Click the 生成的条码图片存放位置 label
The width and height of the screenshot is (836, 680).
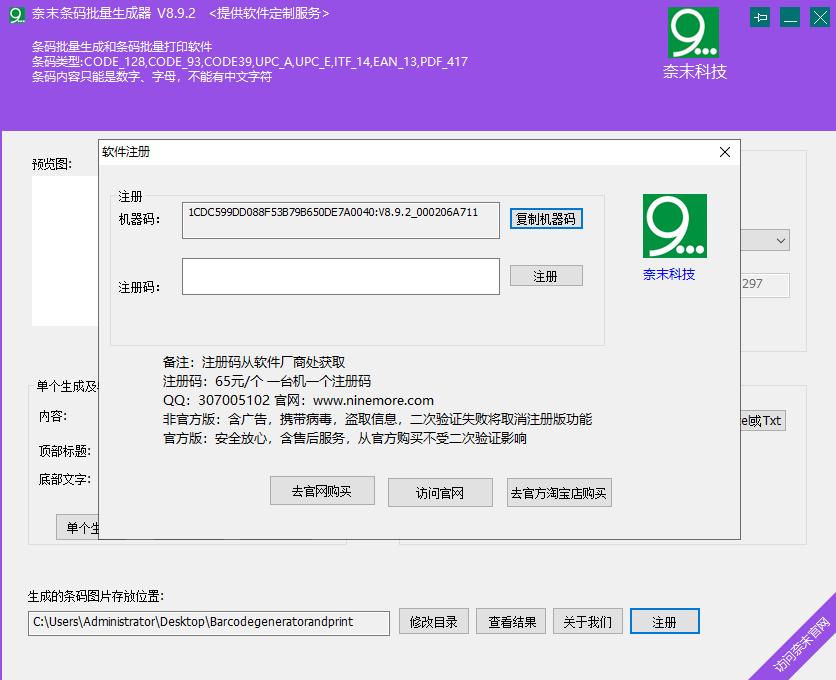tap(96, 596)
